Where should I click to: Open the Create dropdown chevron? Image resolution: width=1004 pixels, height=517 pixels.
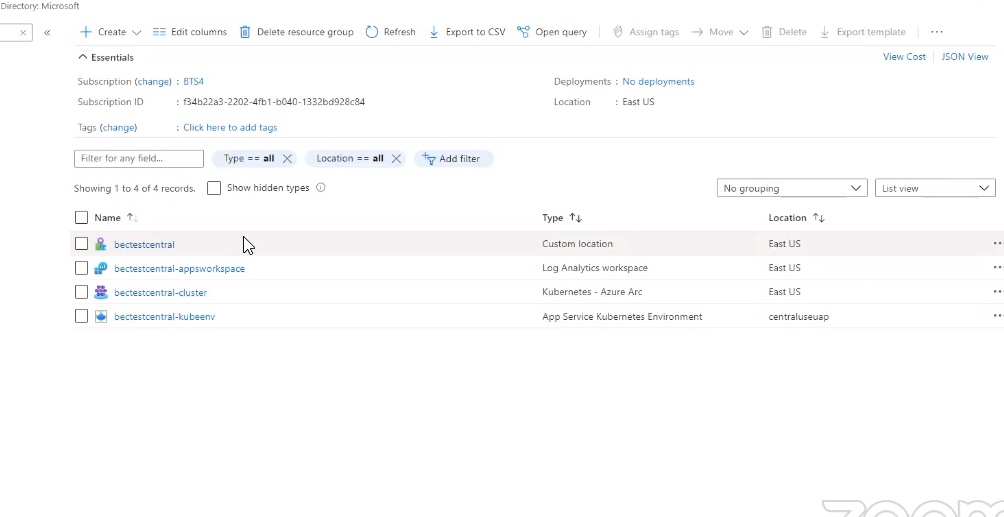pyautogui.click(x=136, y=32)
